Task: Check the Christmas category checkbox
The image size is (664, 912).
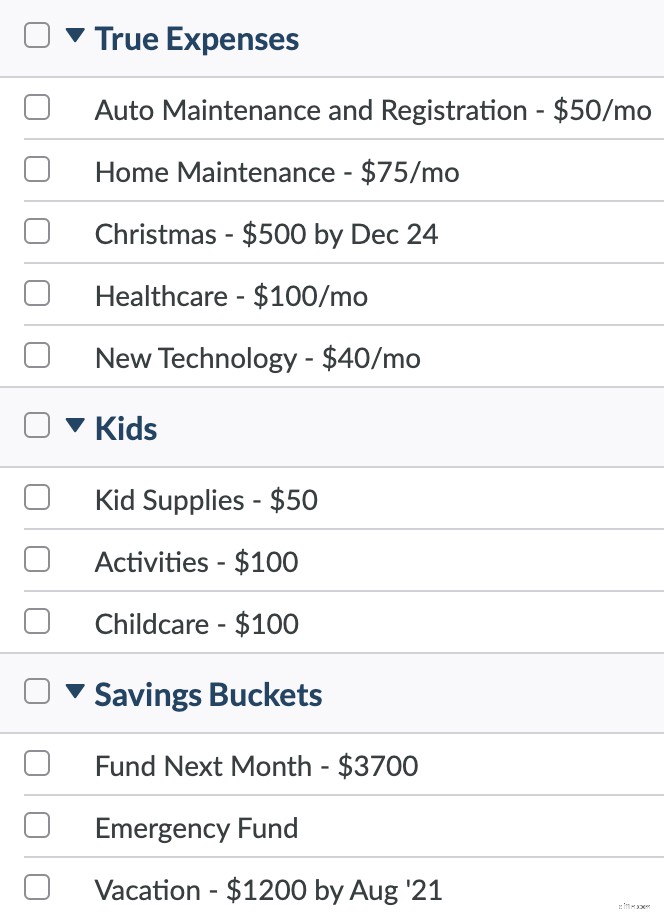Action: [36, 231]
